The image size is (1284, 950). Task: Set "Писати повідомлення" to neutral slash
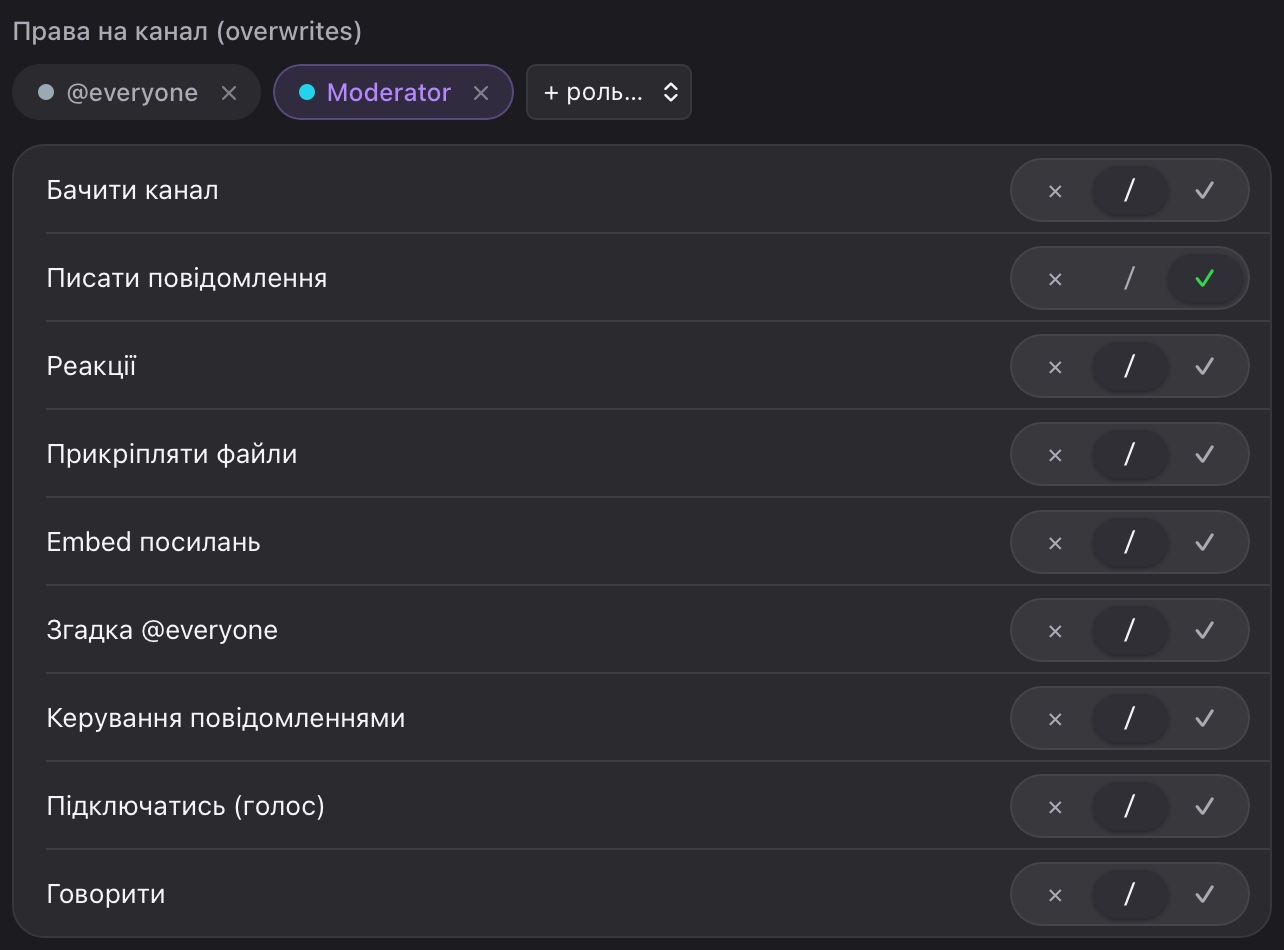coord(1130,278)
